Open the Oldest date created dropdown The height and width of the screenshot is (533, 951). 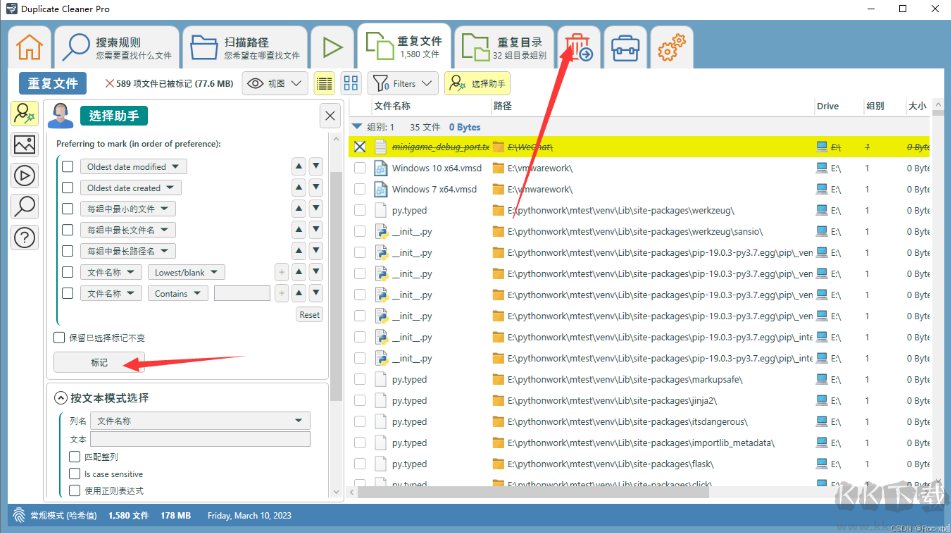pos(130,188)
